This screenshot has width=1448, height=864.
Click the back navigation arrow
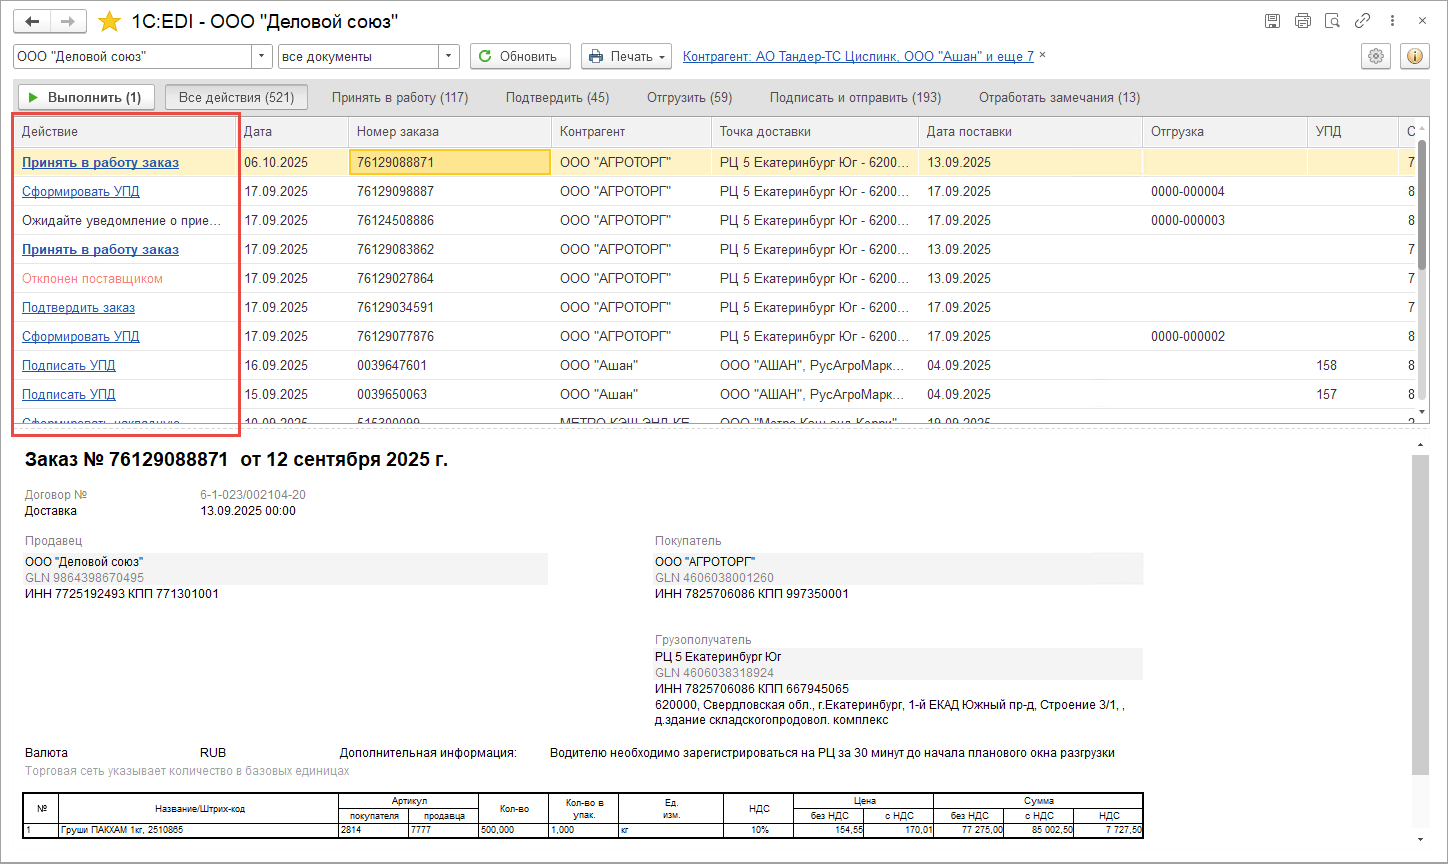coord(33,21)
